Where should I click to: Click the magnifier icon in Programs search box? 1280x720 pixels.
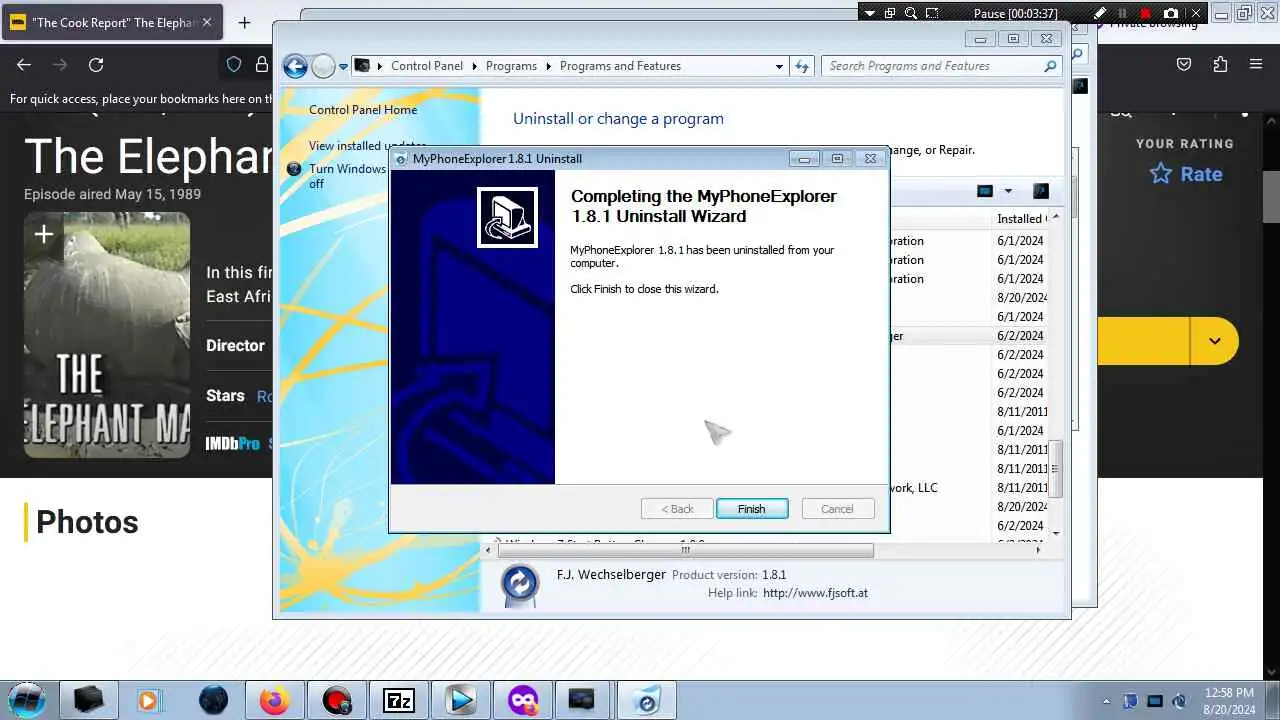click(1050, 66)
